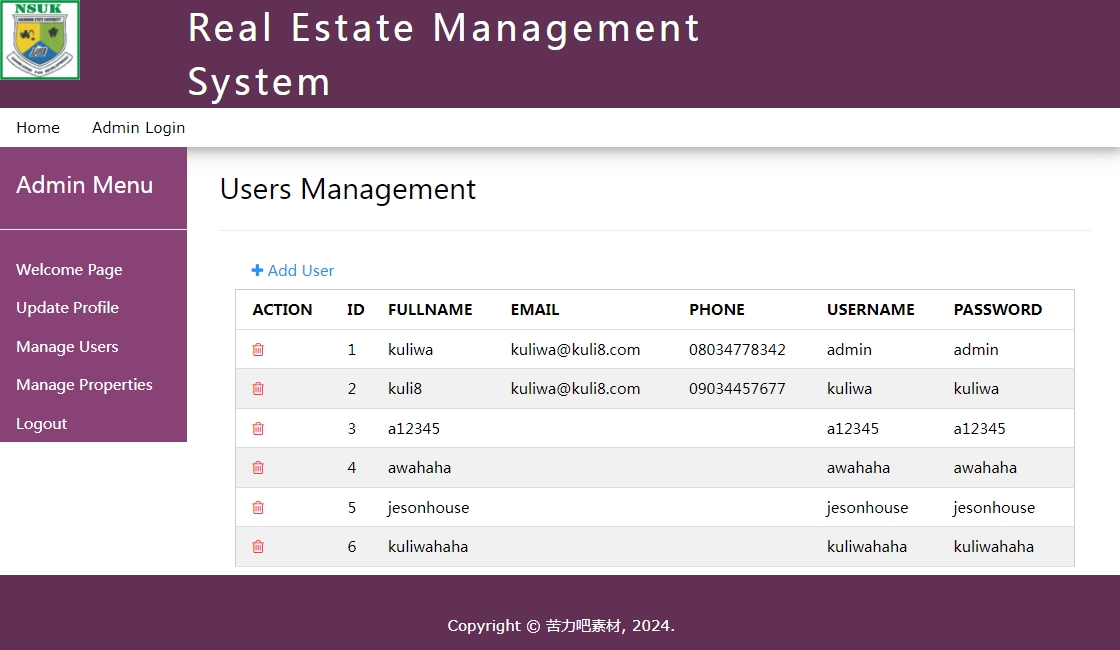Click the PHONE column header
This screenshot has height=650, width=1120.
(x=716, y=310)
